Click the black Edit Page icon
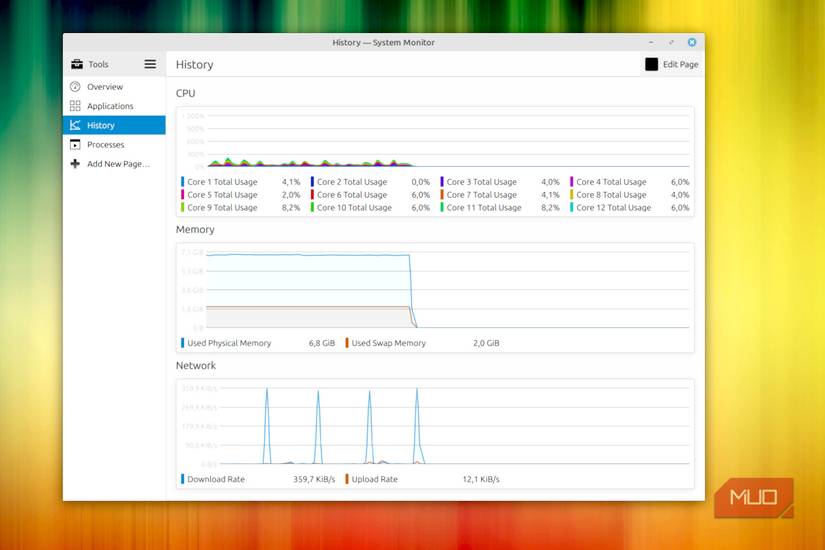The width and height of the screenshot is (825, 550). click(x=651, y=64)
